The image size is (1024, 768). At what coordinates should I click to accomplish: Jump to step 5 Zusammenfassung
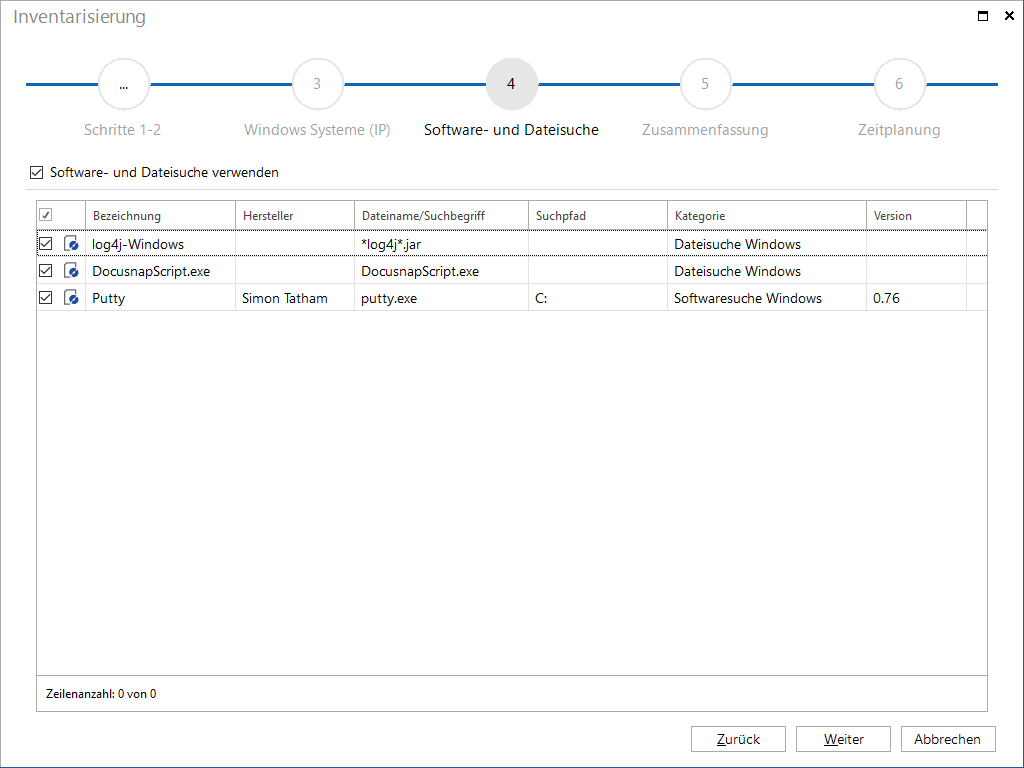coord(705,84)
